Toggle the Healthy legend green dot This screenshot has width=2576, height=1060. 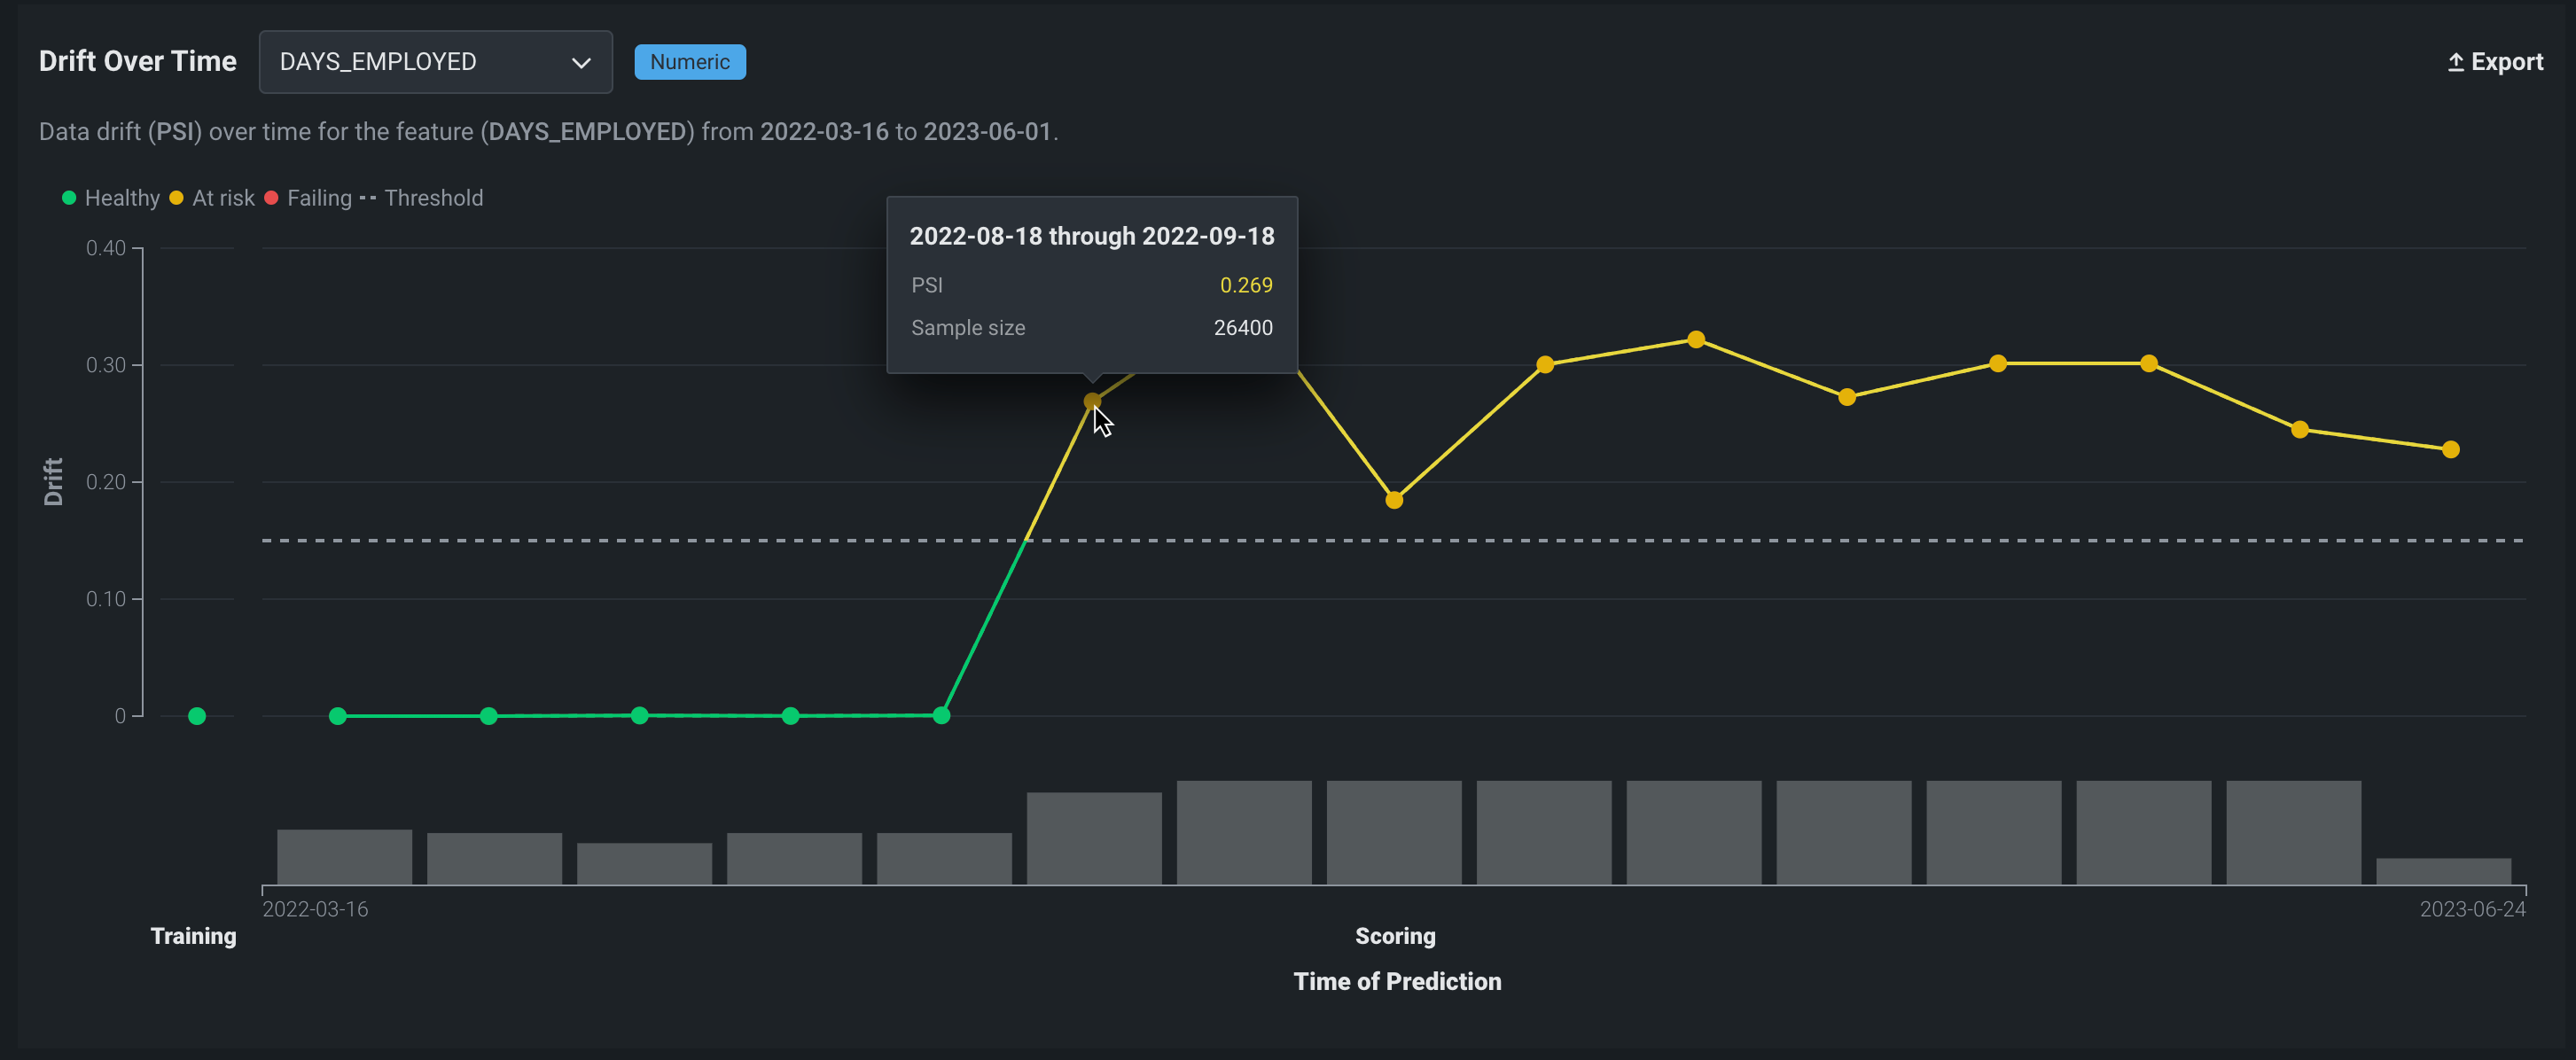[x=69, y=198]
